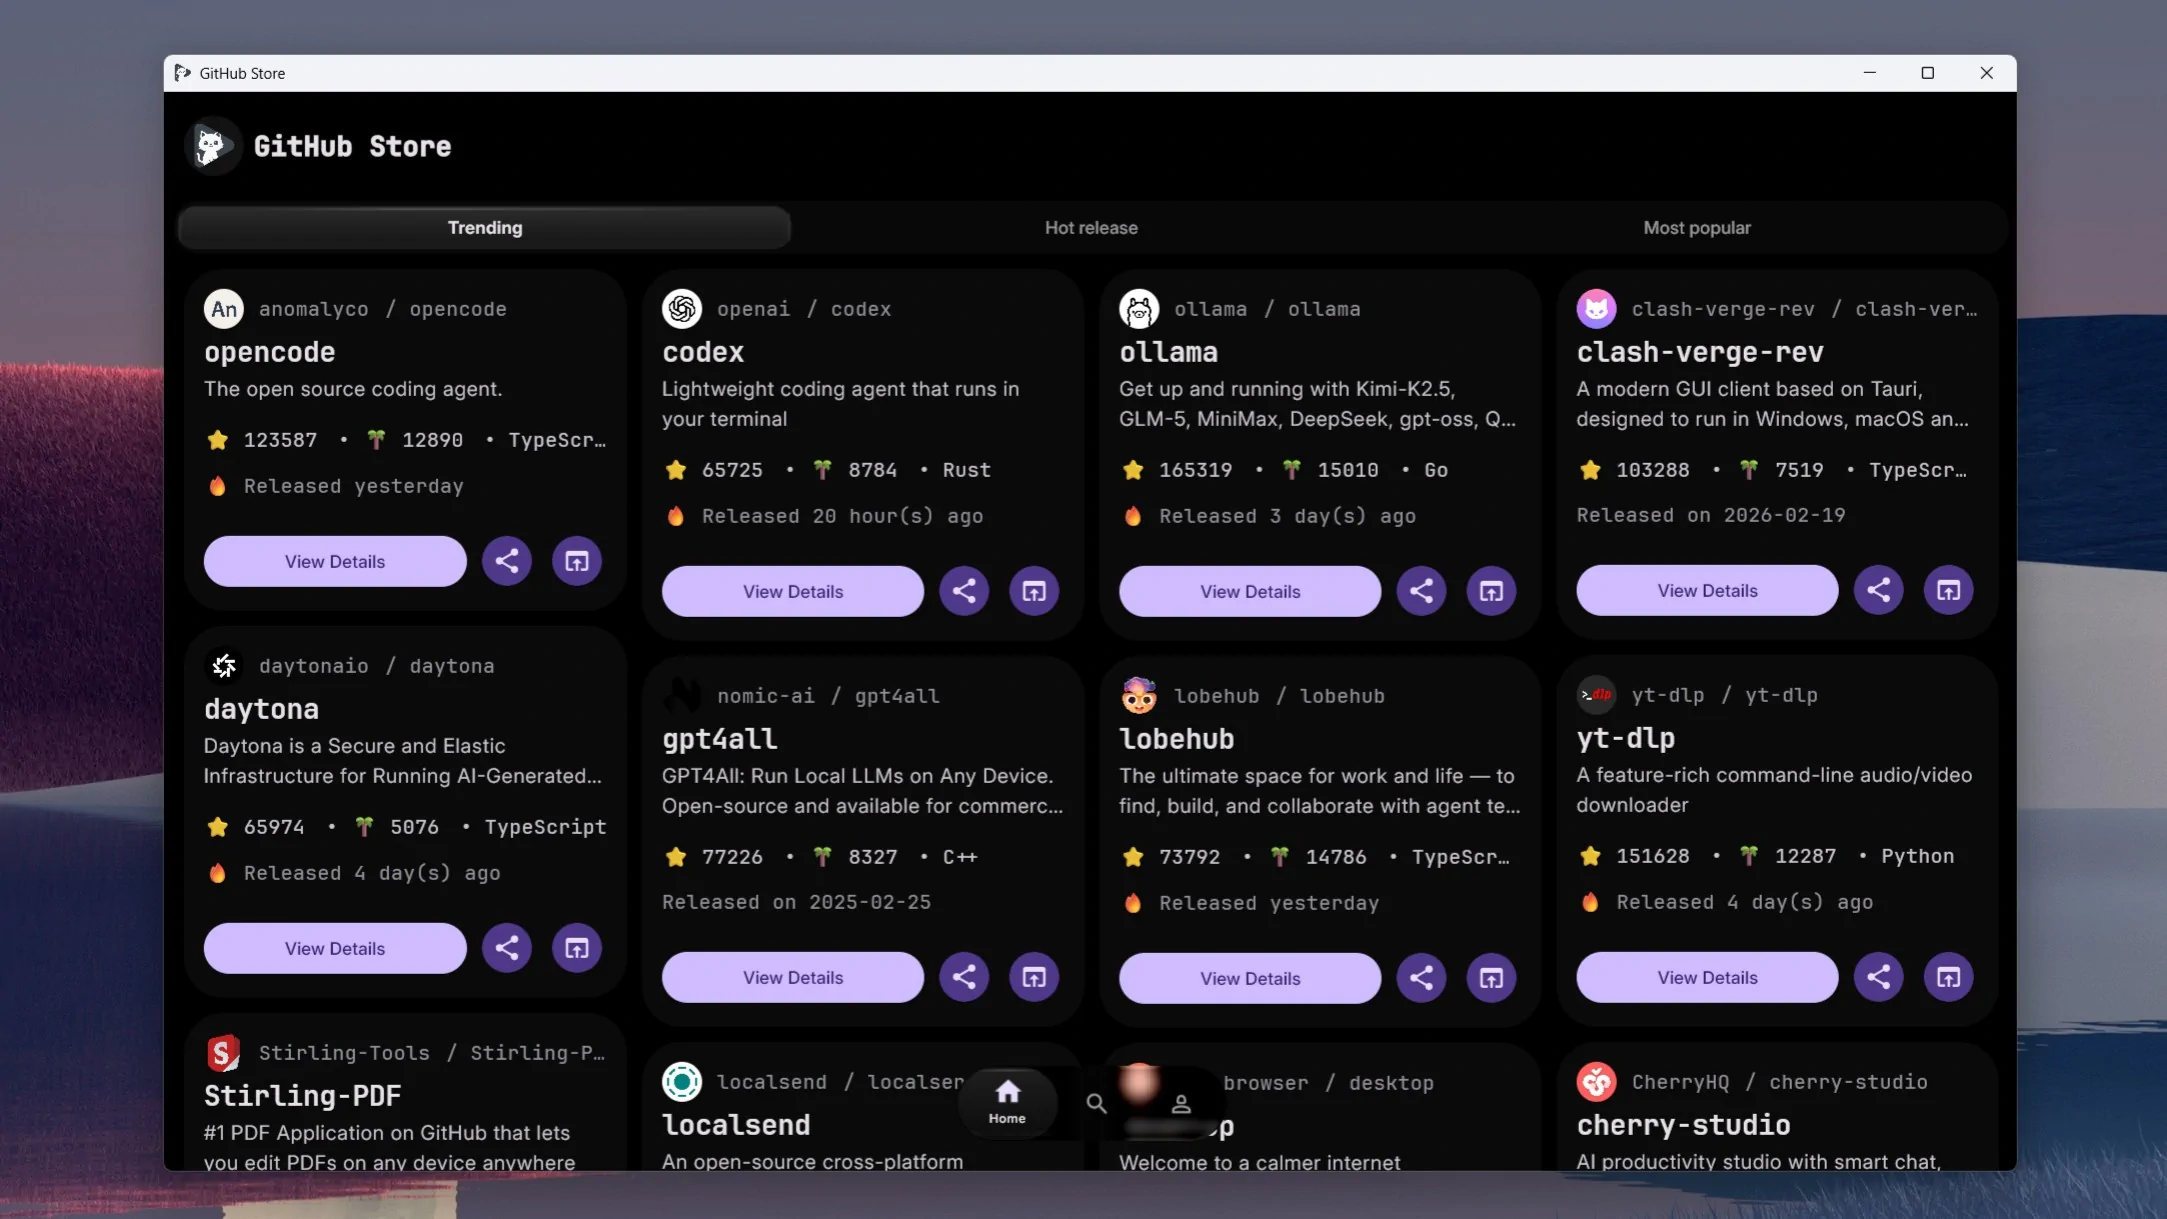Viewport: 2167px width, 1219px height.
Task: Open the search icon in the bottom dock
Action: pyautogui.click(x=1096, y=1103)
